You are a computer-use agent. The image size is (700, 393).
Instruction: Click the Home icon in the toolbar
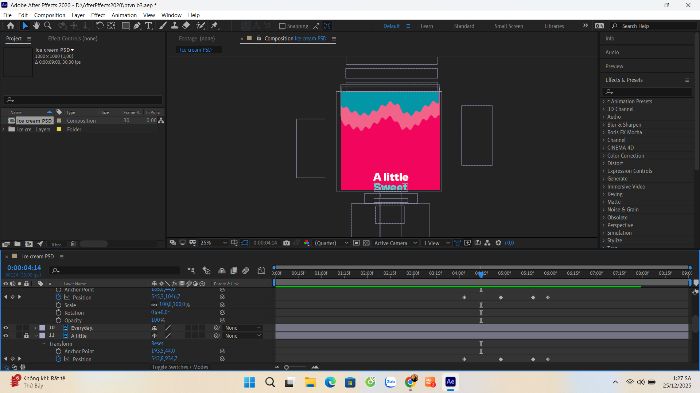10,26
